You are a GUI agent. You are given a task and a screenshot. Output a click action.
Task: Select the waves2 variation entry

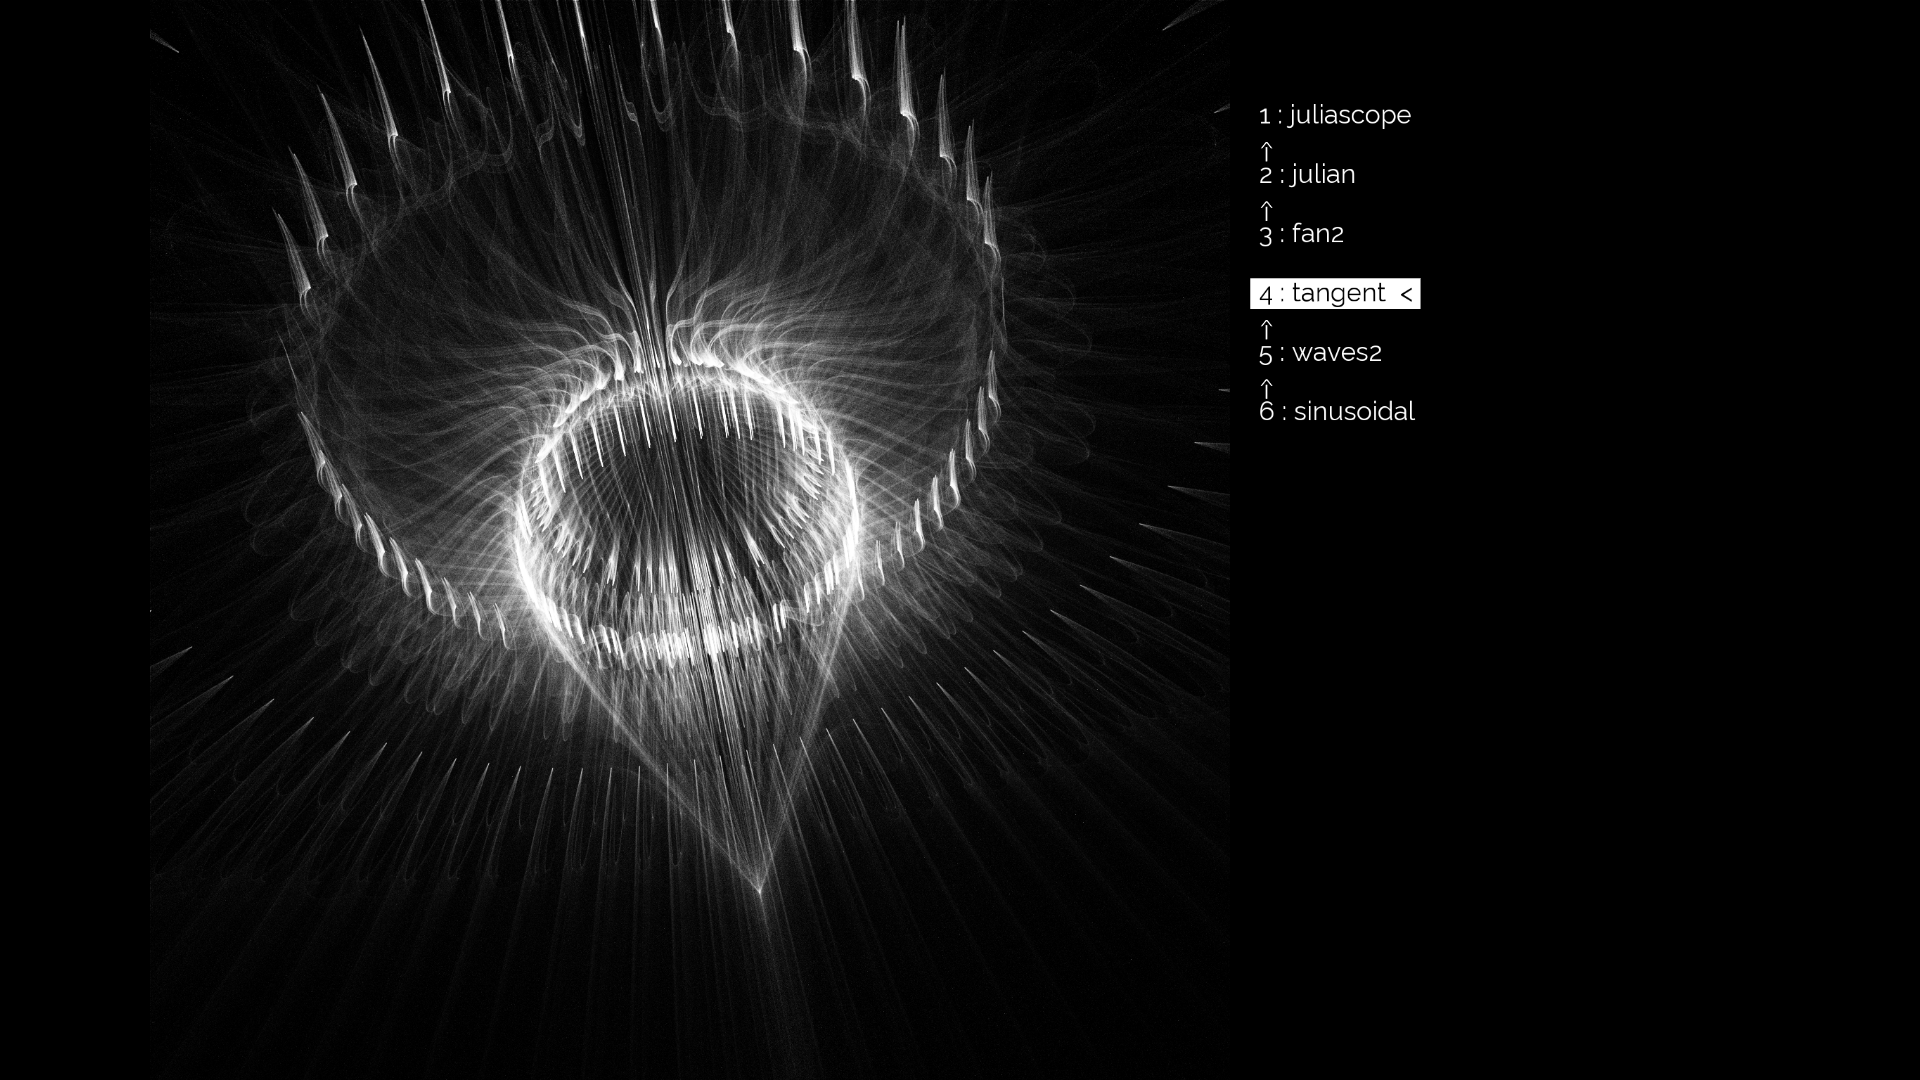click(x=1336, y=353)
